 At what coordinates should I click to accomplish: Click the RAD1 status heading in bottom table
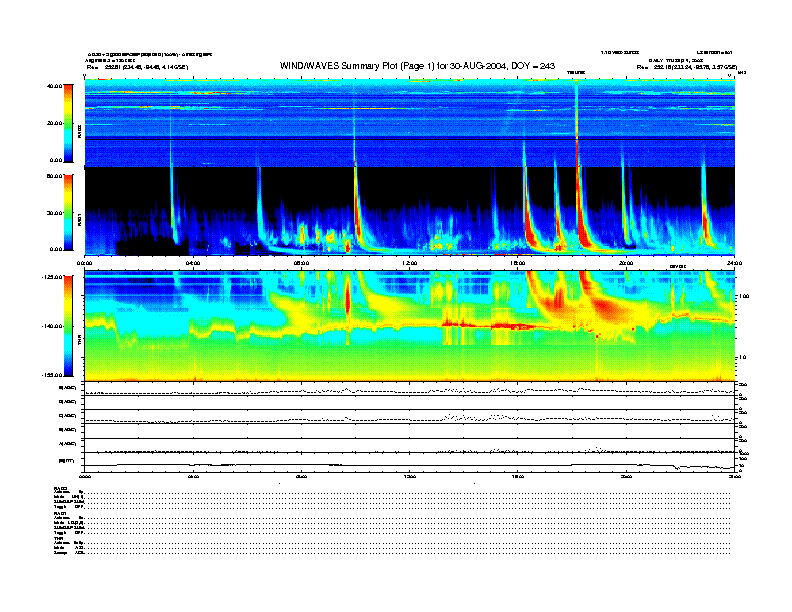click(60, 514)
